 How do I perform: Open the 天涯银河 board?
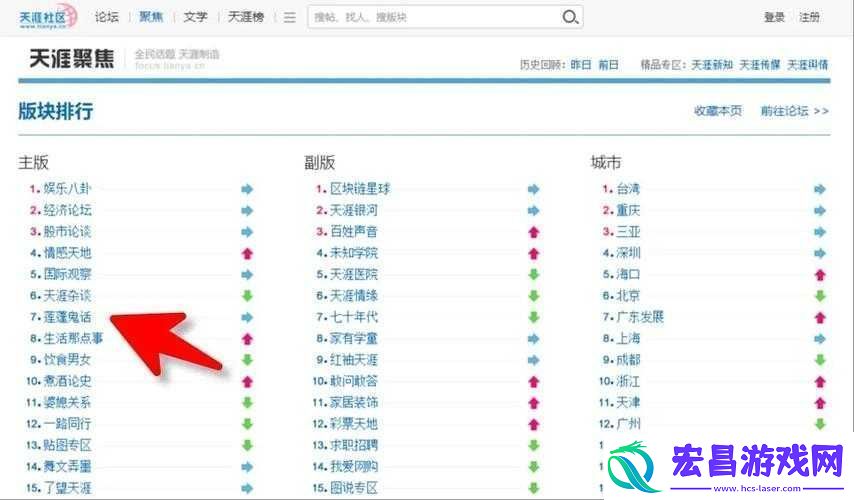(354, 210)
